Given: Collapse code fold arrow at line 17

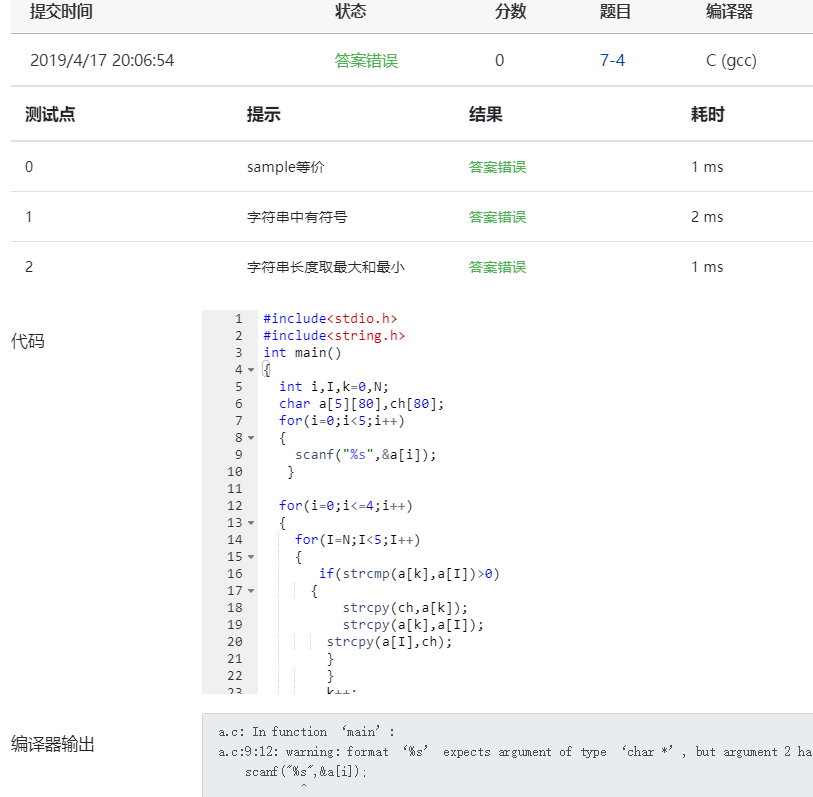Looking at the screenshot, I should 251,591.
